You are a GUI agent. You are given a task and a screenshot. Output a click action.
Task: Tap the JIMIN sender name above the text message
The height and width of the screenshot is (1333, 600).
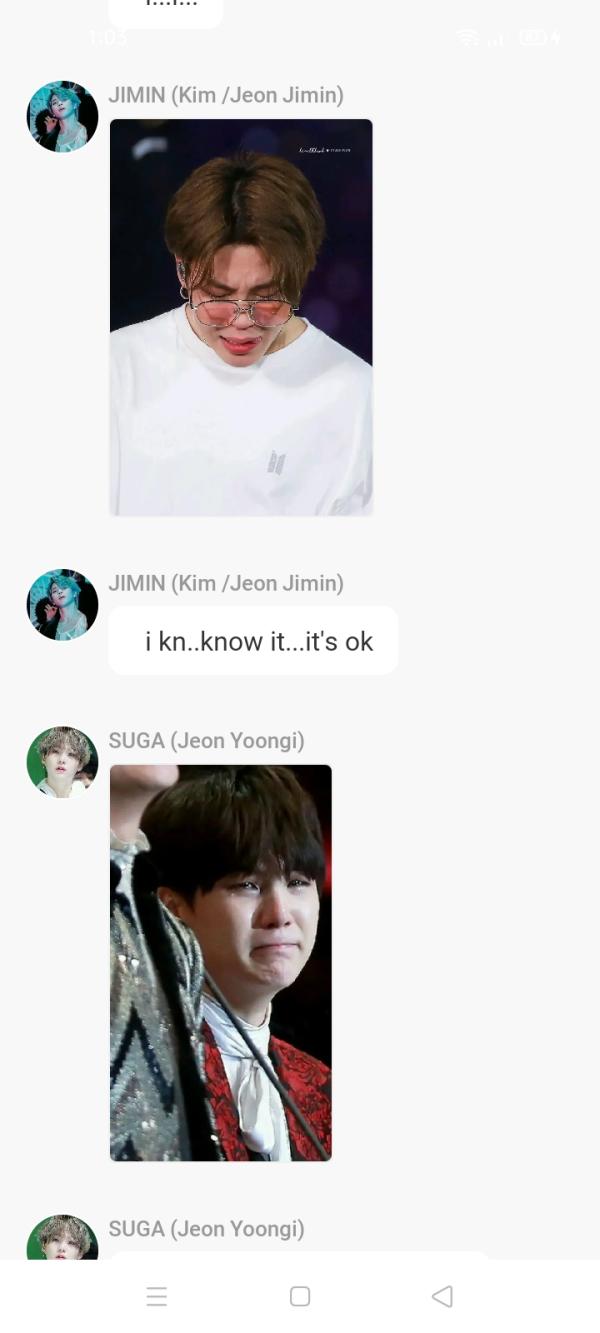226,583
